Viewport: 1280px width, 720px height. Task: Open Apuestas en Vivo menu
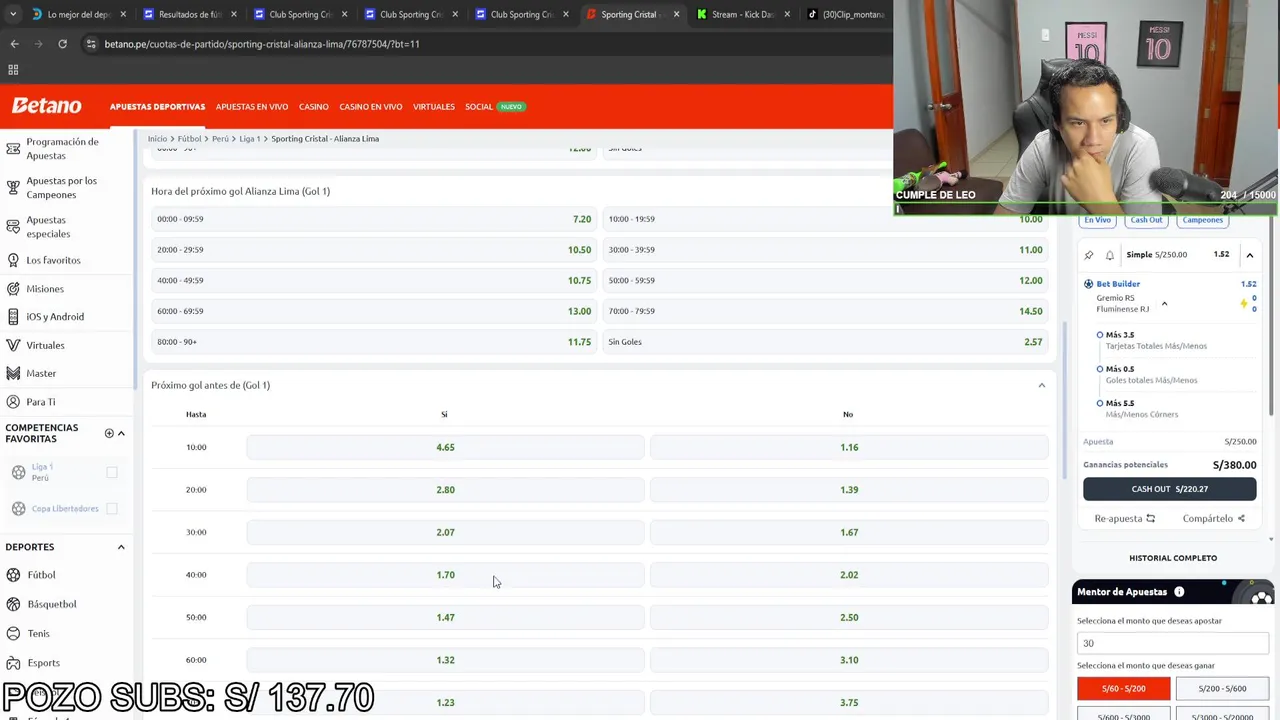252,106
